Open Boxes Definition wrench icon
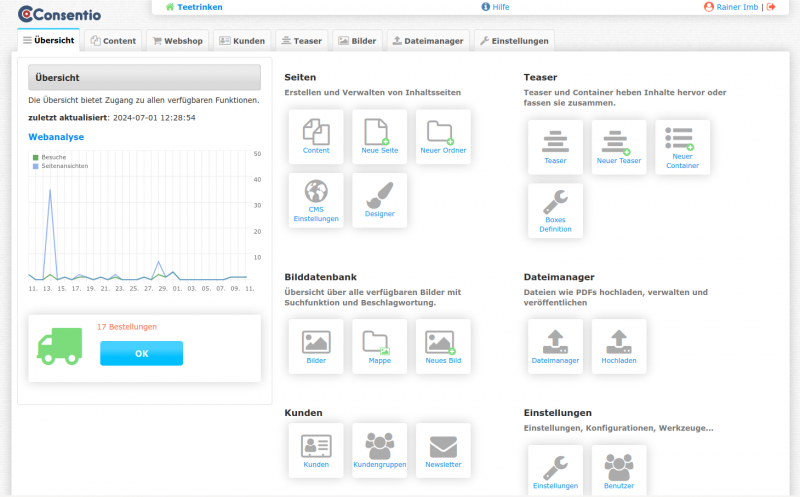Screen dimensions: 800x497 (x=555, y=210)
